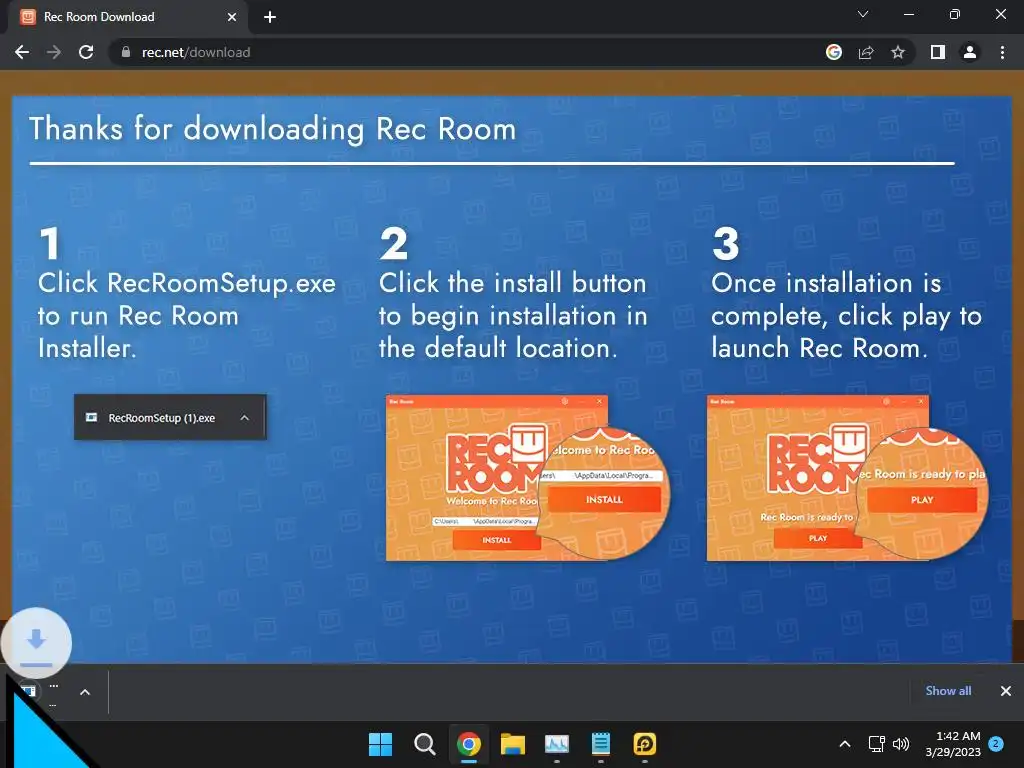Image resolution: width=1024 pixels, height=768 pixels.
Task: Click the 'Thanks for downloading Rec Room' heading
Action: coord(272,129)
